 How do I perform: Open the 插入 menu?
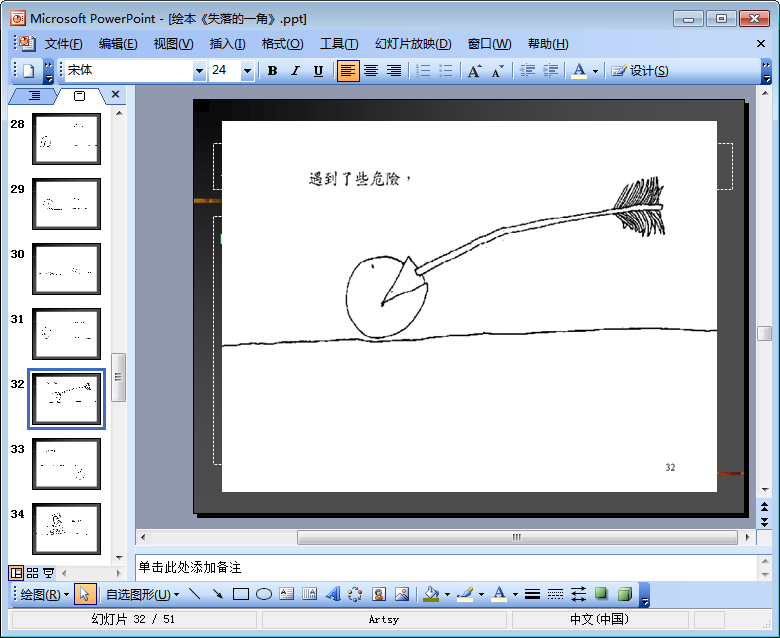pos(227,44)
